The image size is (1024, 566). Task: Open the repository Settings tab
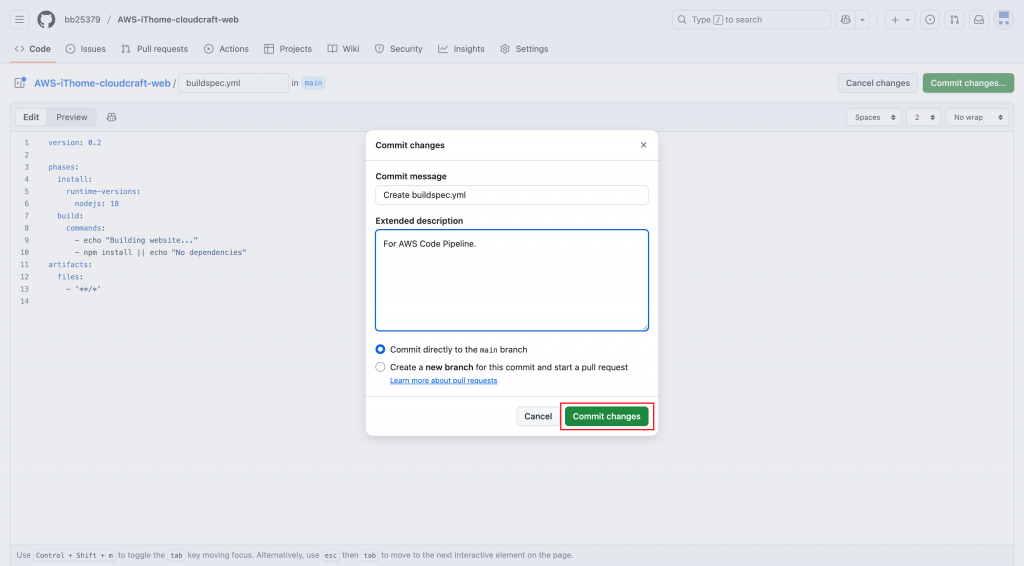524,49
